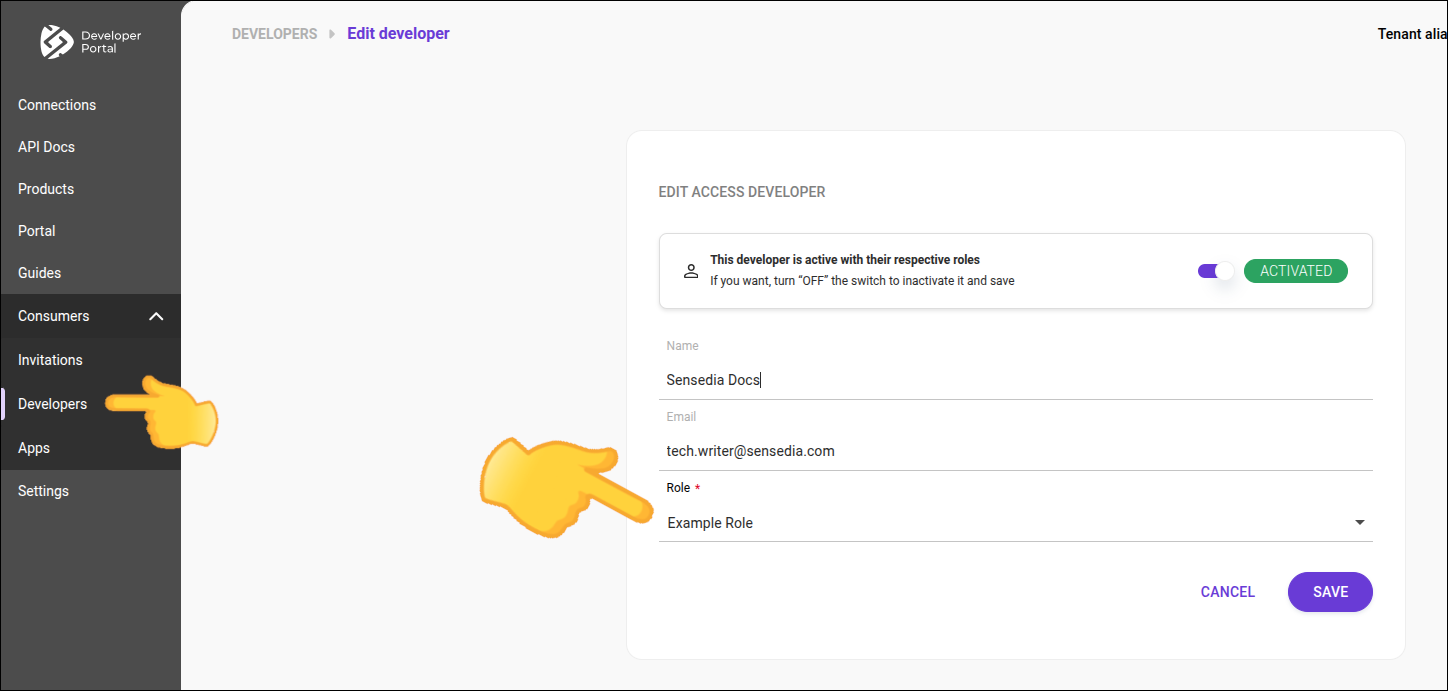Navigate to the Products section
The width and height of the screenshot is (1448, 691).
pos(46,188)
